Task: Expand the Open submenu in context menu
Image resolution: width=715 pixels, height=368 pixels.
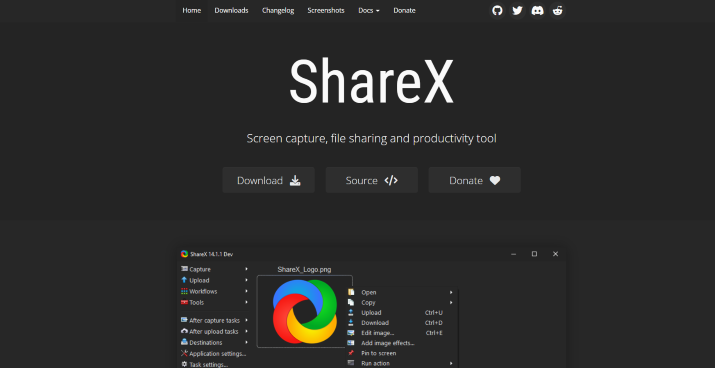Action: pyautogui.click(x=451, y=292)
